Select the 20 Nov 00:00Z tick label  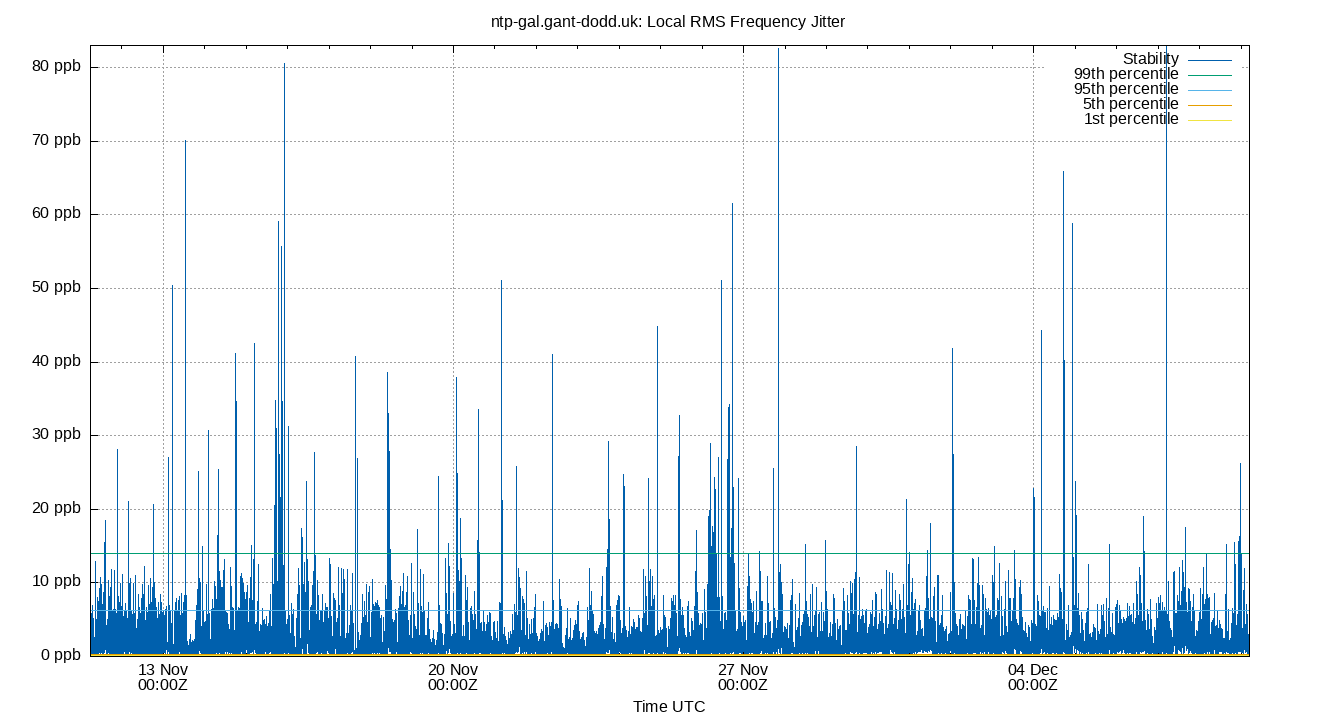coord(452,679)
